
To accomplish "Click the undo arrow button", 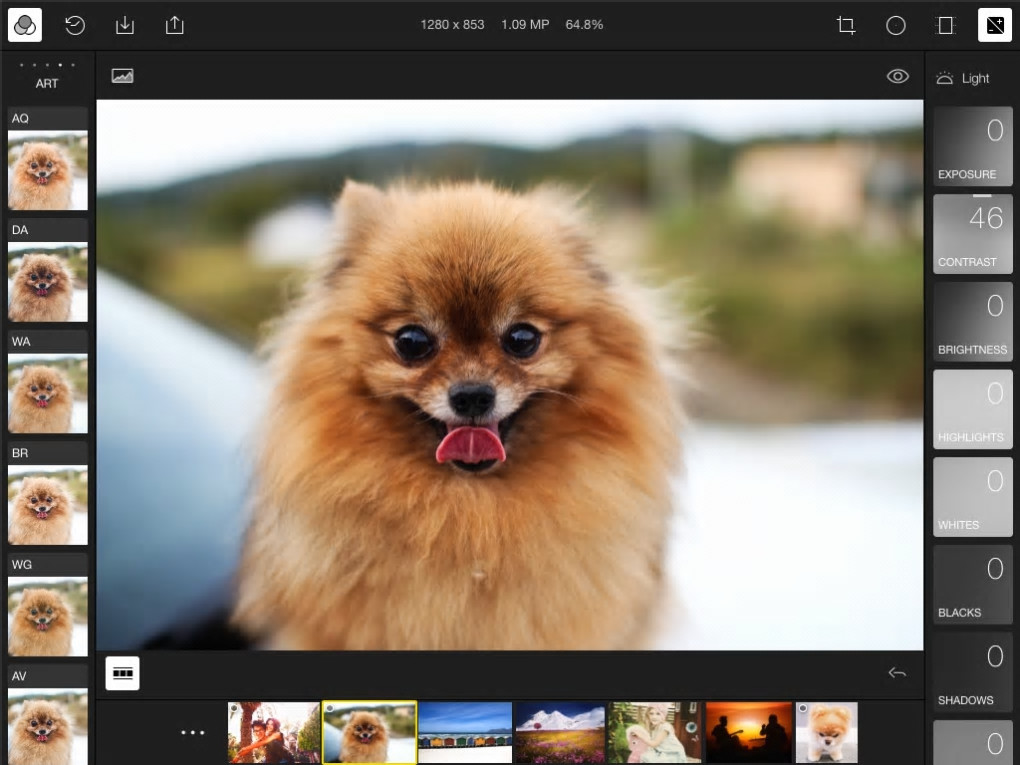I will point(898,673).
